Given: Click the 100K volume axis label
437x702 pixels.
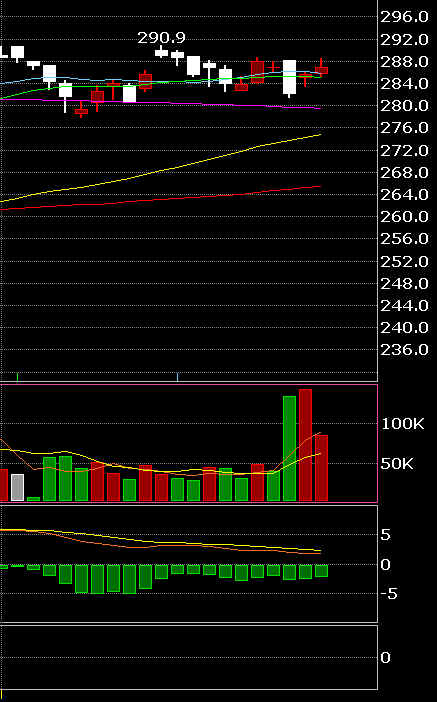Looking at the screenshot, I should [403, 424].
